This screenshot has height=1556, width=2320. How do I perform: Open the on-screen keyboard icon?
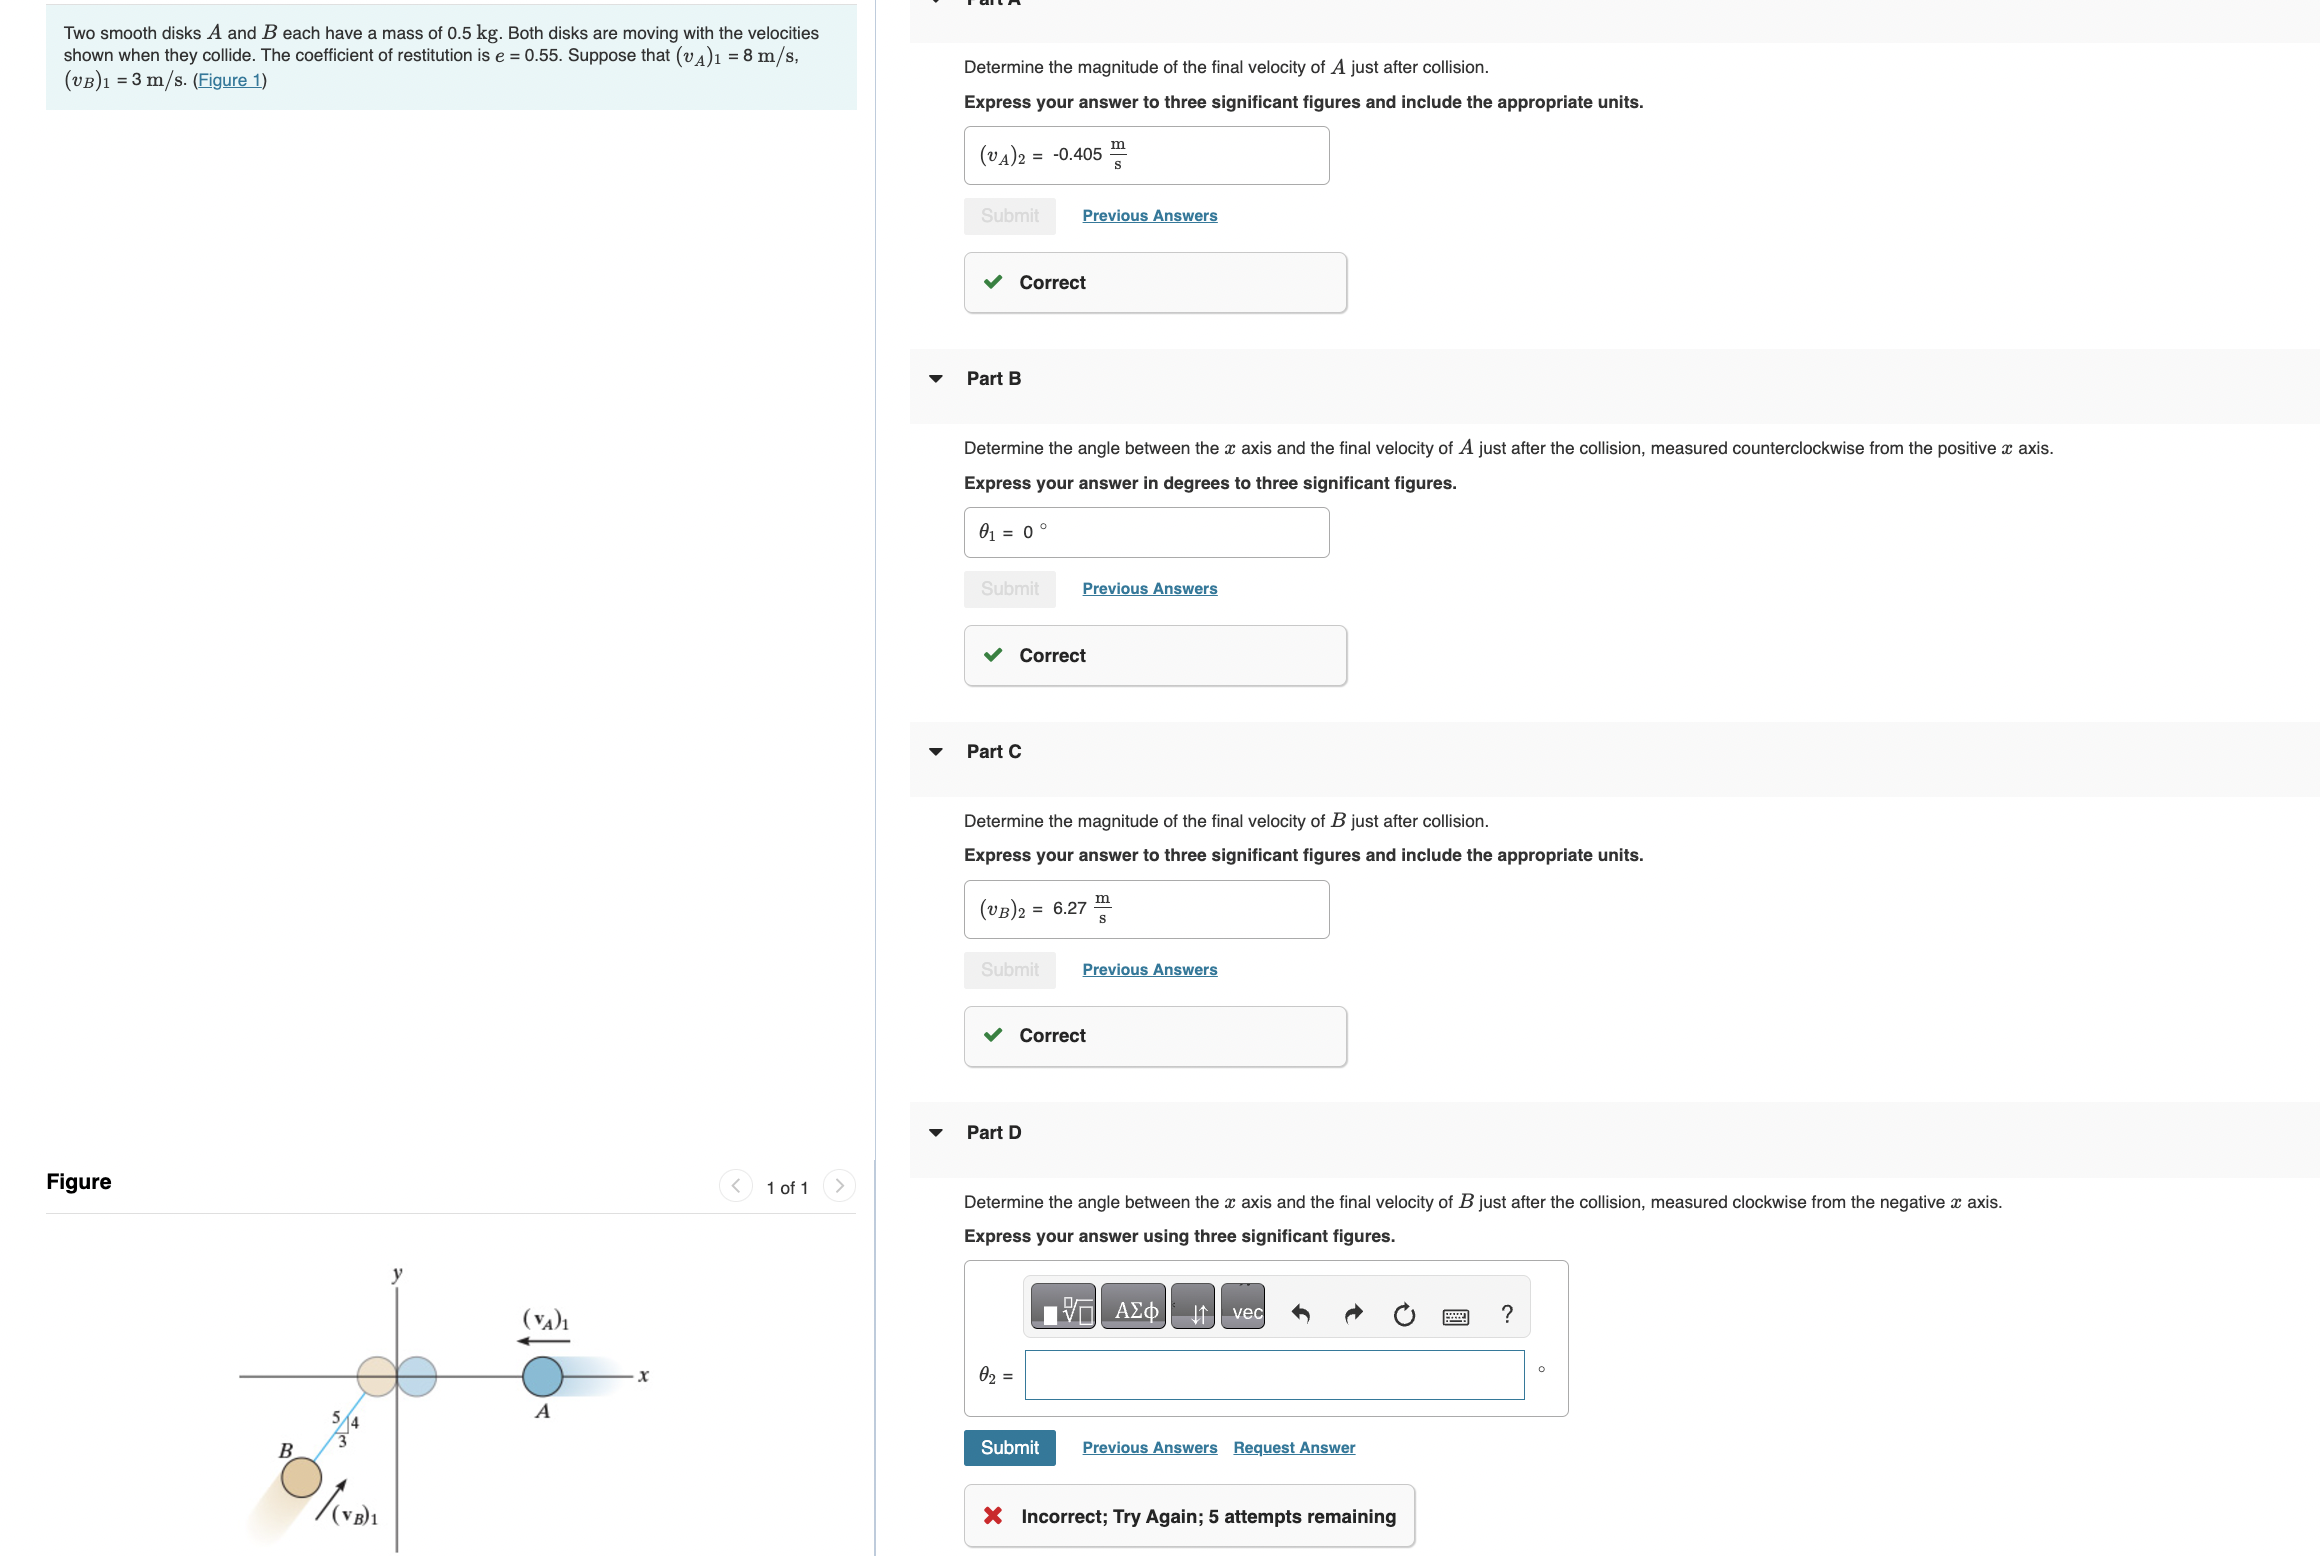[1455, 1315]
